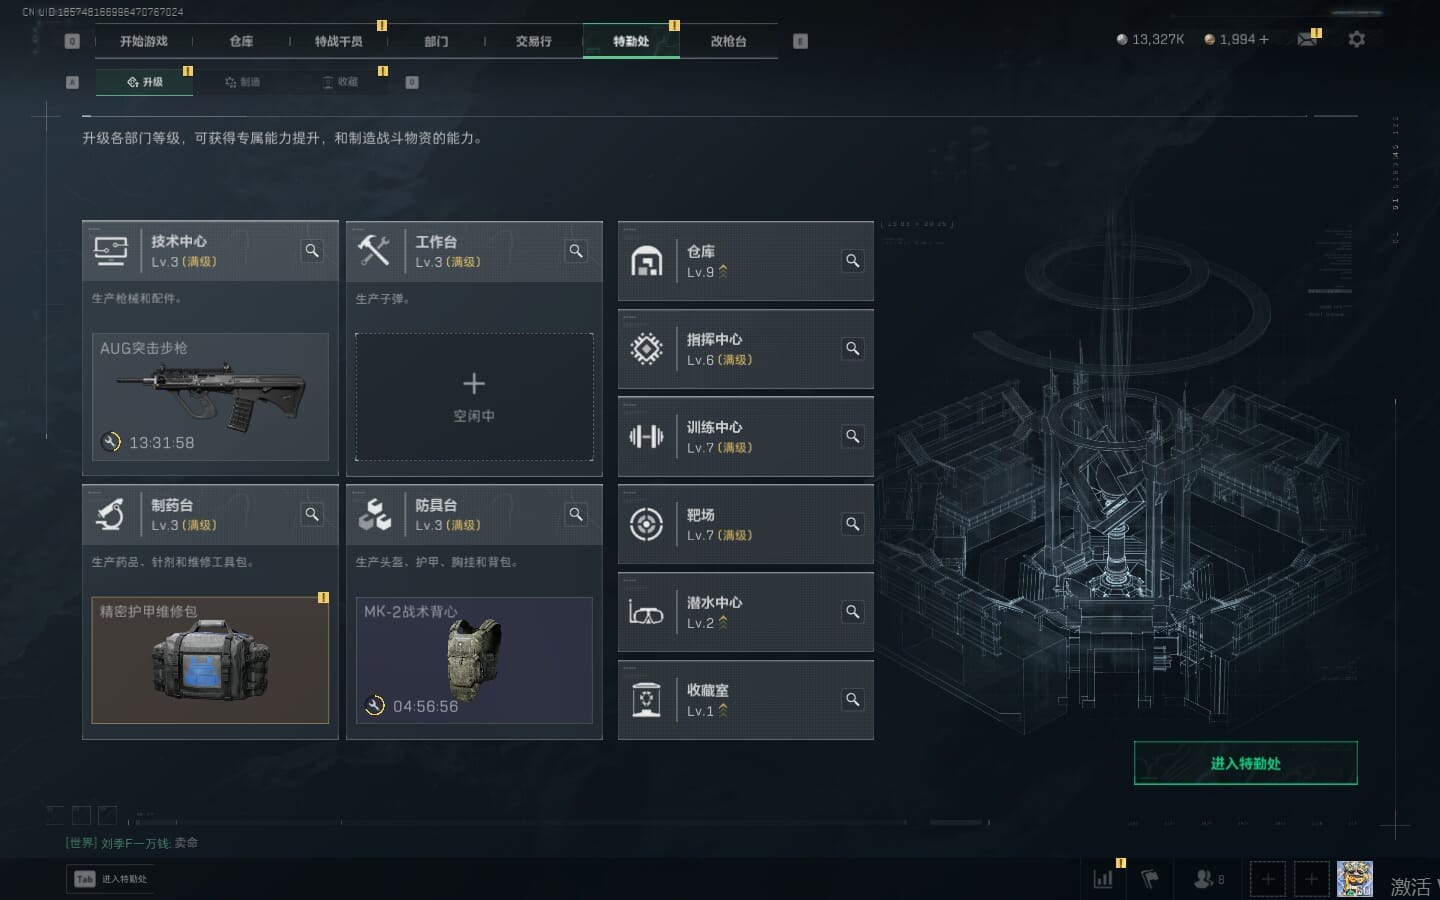1440x900 pixels.
Task: Switch to the 交易行 tab
Action: pos(534,41)
